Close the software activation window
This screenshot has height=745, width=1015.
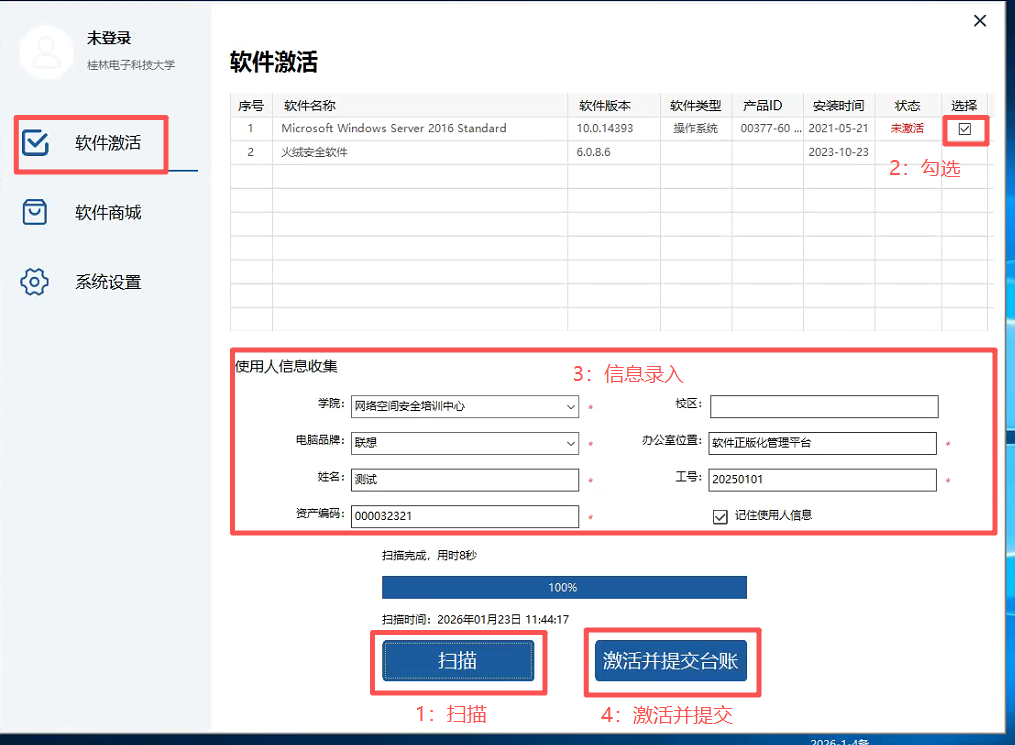click(x=980, y=21)
